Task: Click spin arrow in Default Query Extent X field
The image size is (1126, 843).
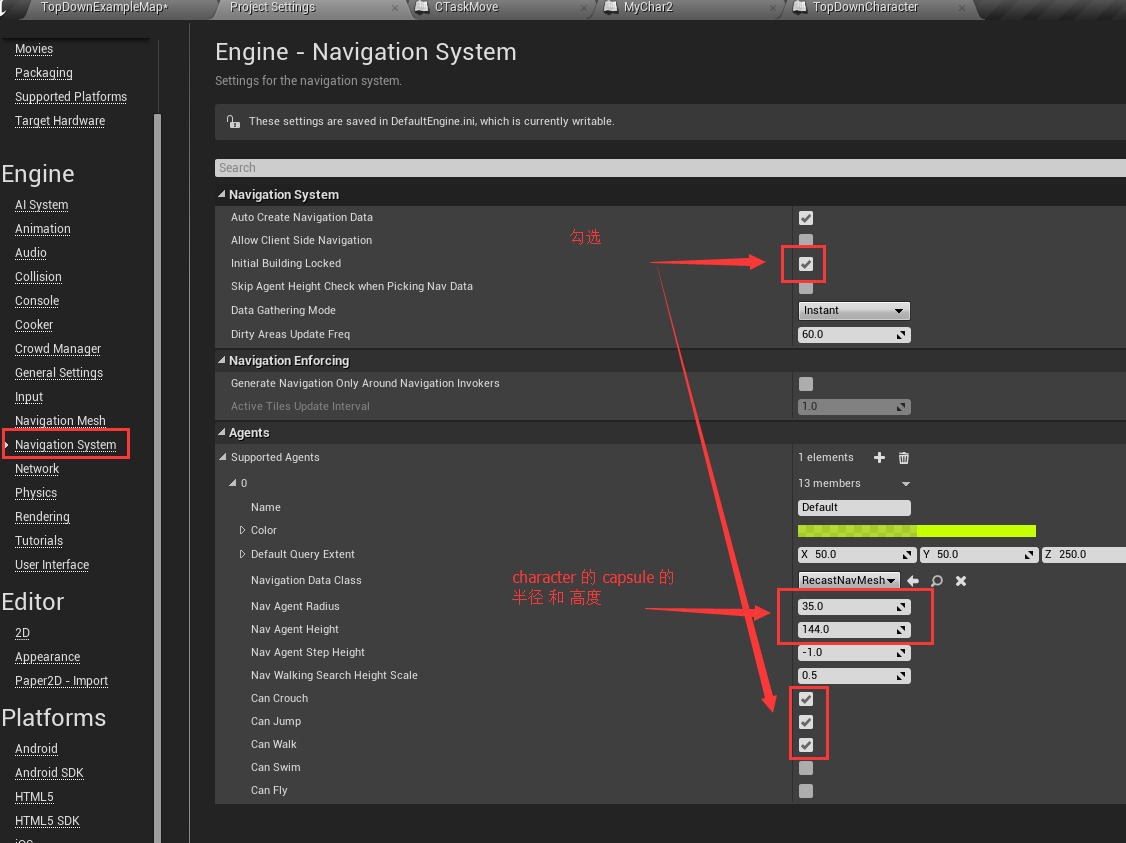Action: tap(908, 555)
